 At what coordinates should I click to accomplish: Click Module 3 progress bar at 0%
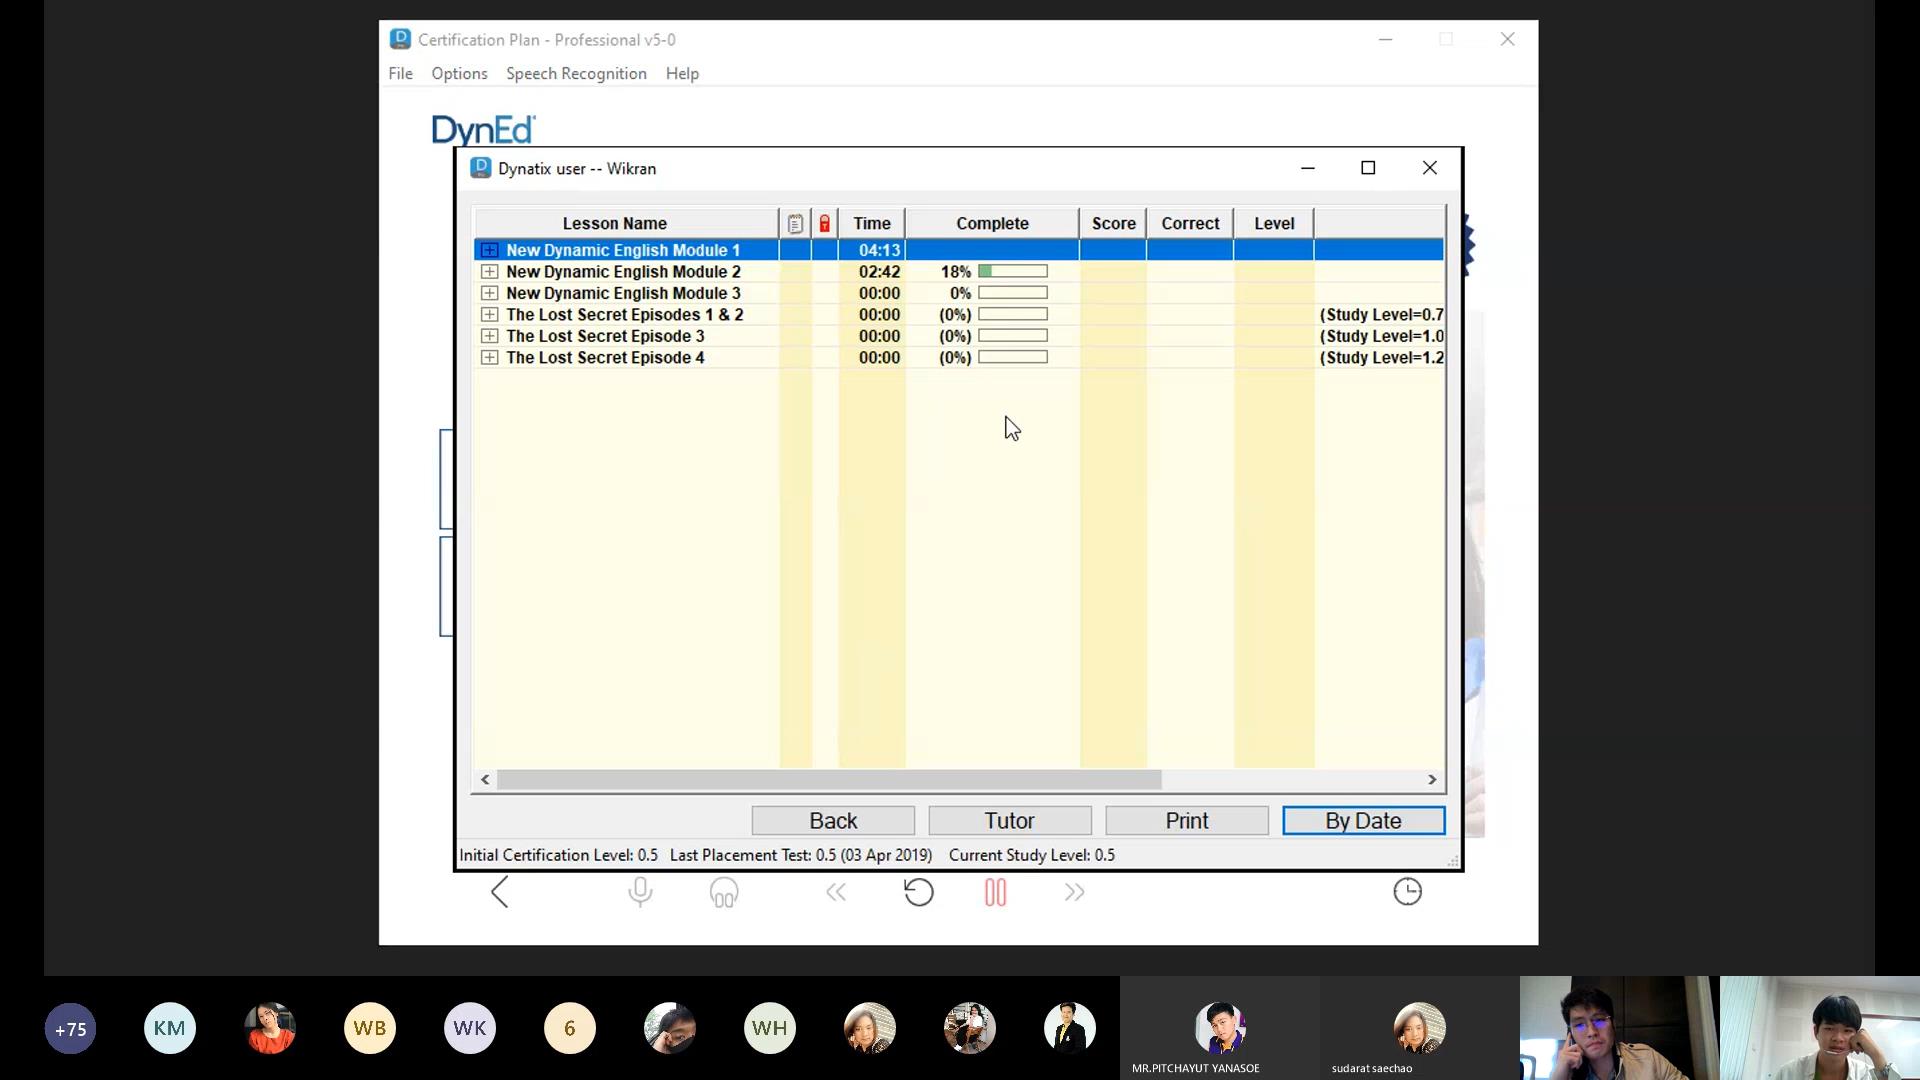point(1013,293)
